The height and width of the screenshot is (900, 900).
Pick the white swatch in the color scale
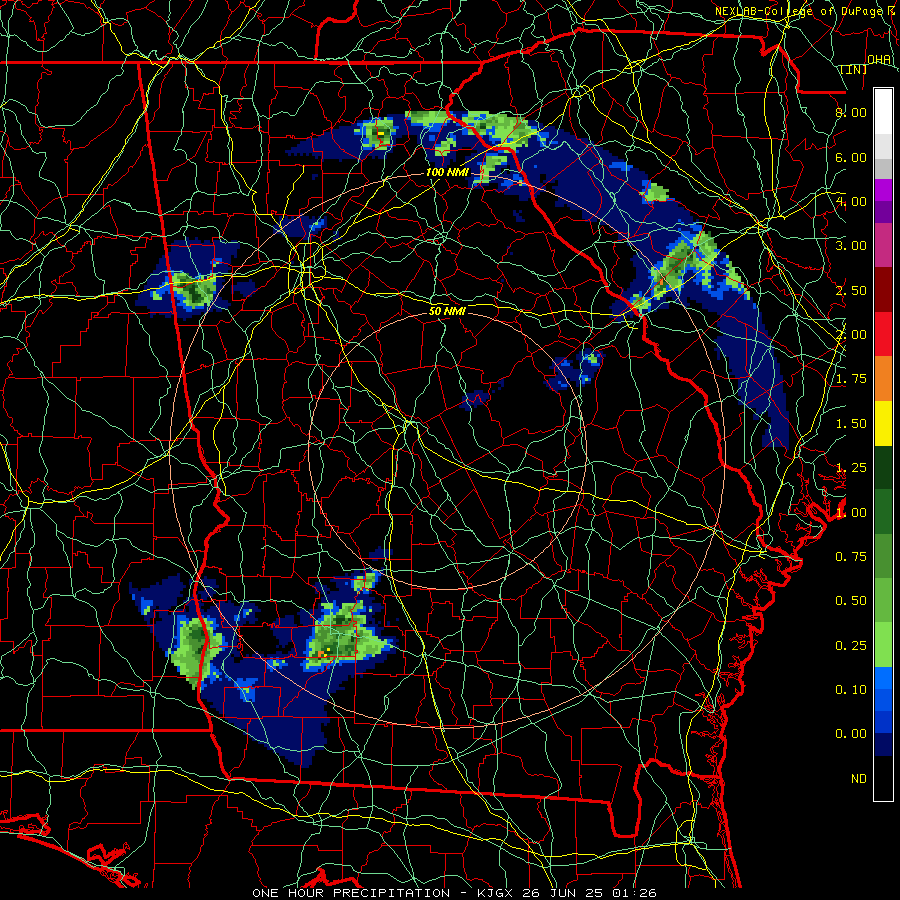click(x=883, y=112)
